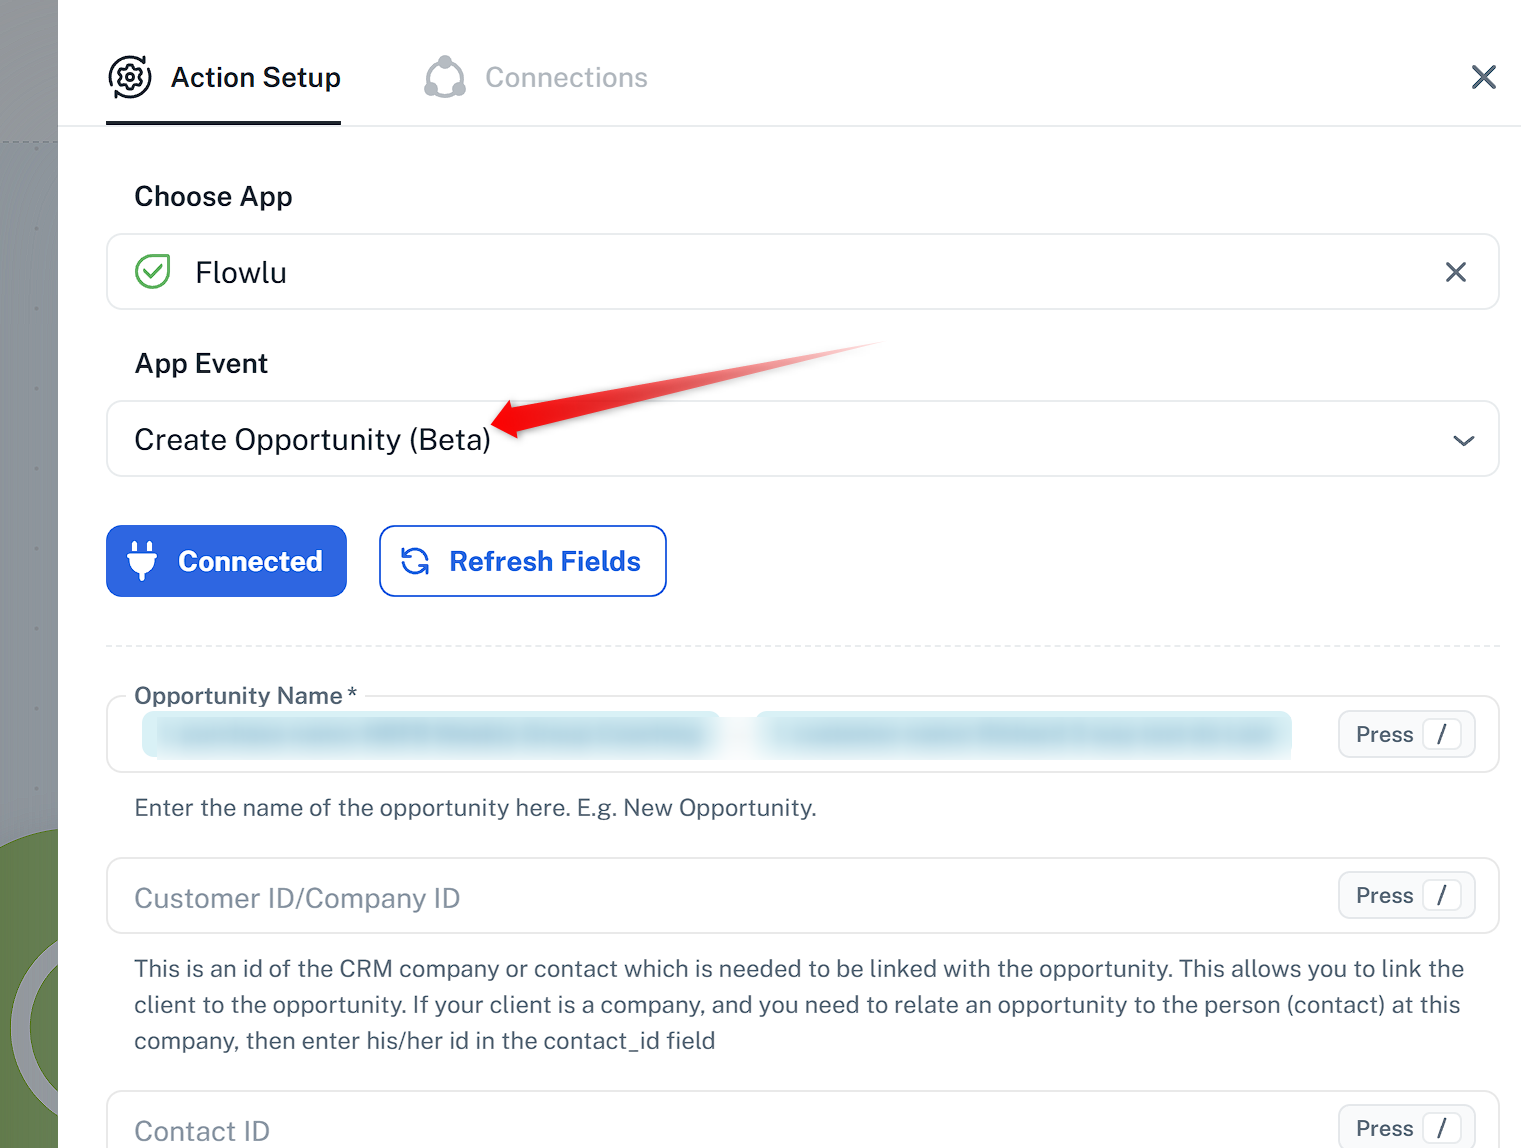Click the Contact ID input field
The width and height of the screenshot is (1521, 1148).
[x=802, y=1122]
